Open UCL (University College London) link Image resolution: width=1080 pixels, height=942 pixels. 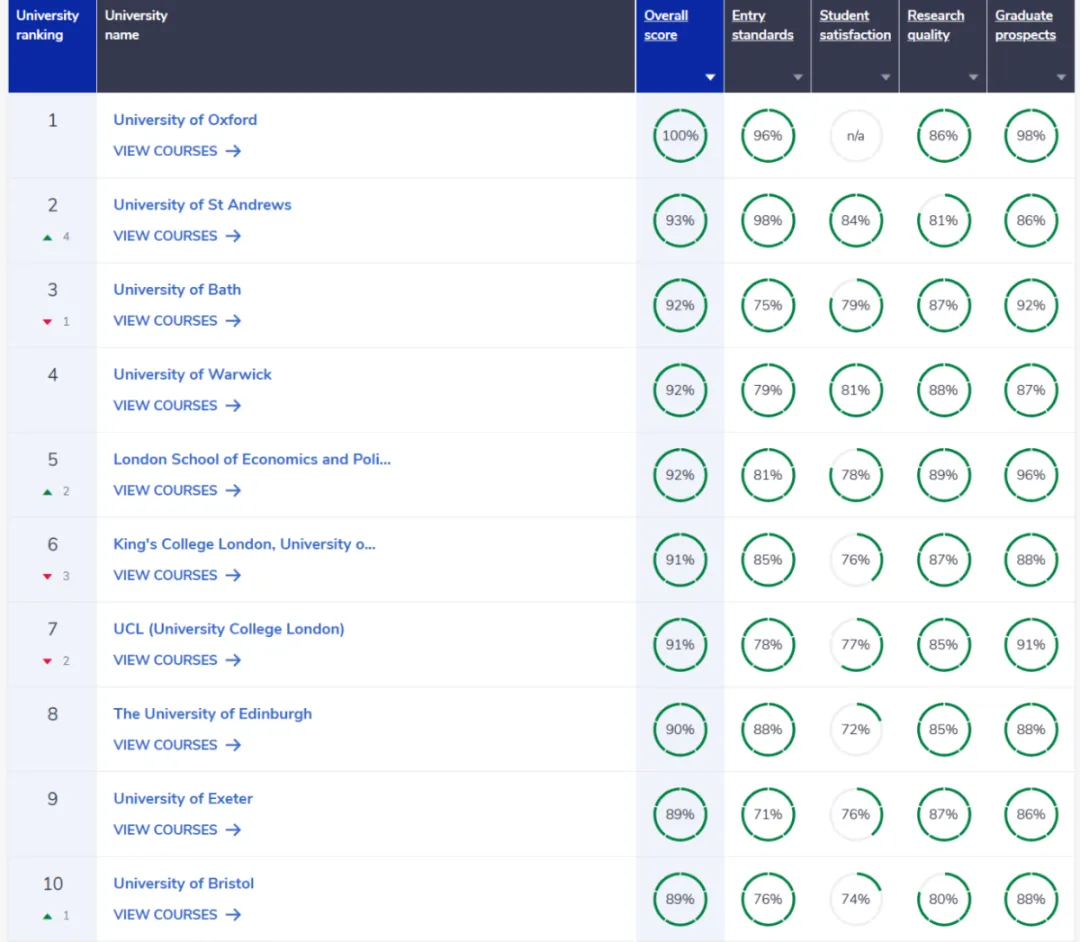tap(228, 629)
